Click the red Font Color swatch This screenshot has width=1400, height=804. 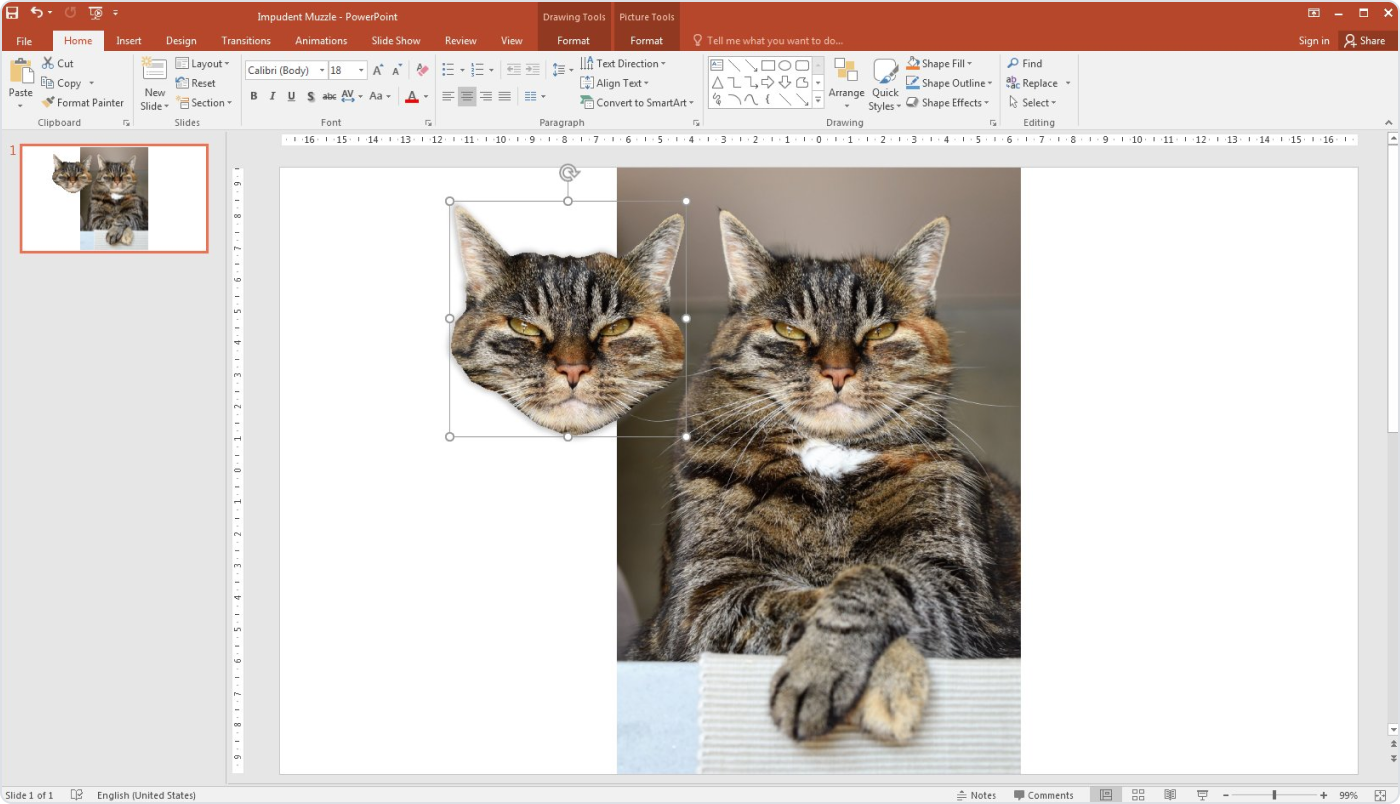pyautogui.click(x=410, y=96)
